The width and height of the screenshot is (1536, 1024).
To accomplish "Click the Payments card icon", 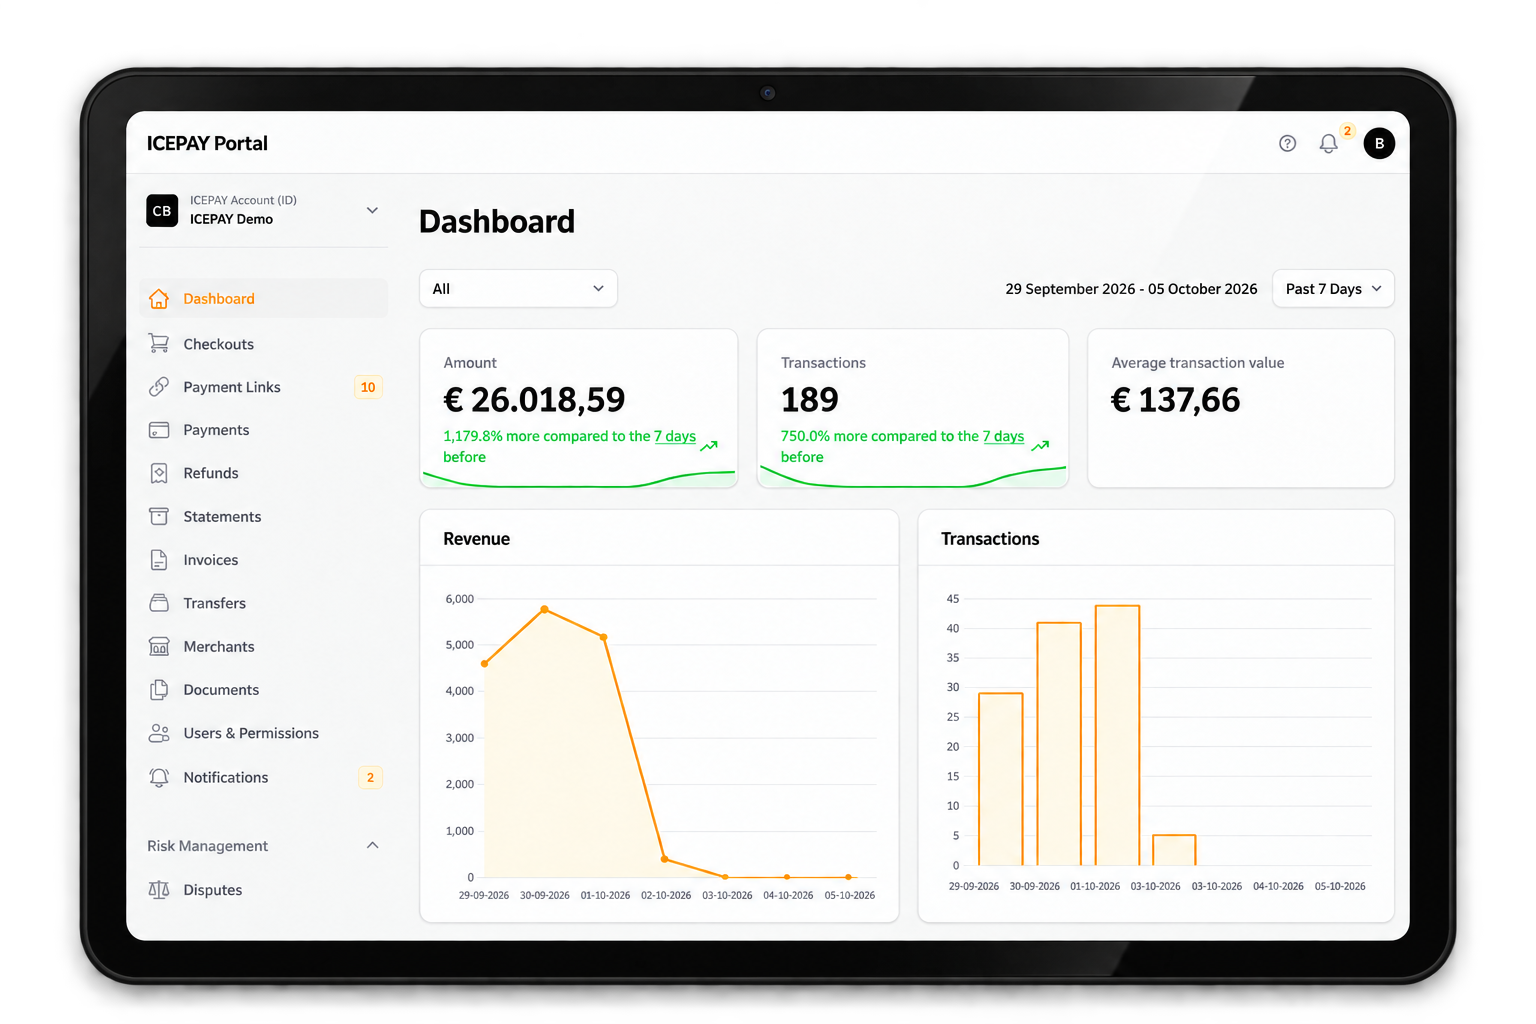I will 159,430.
